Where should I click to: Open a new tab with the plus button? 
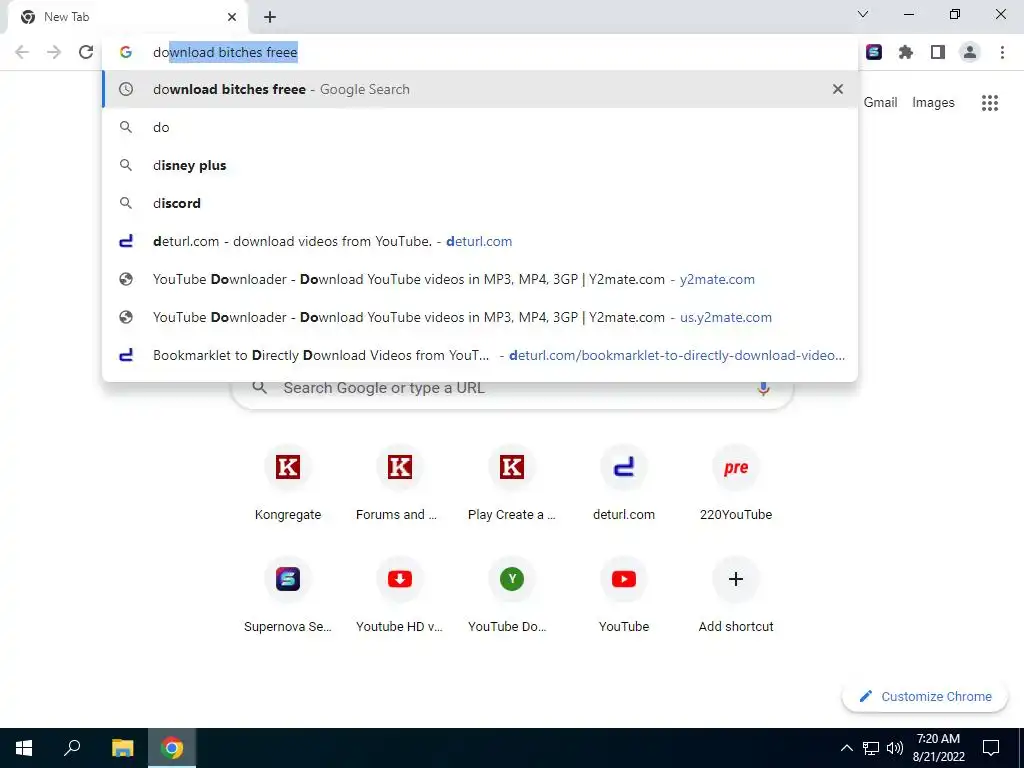click(x=270, y=17)
